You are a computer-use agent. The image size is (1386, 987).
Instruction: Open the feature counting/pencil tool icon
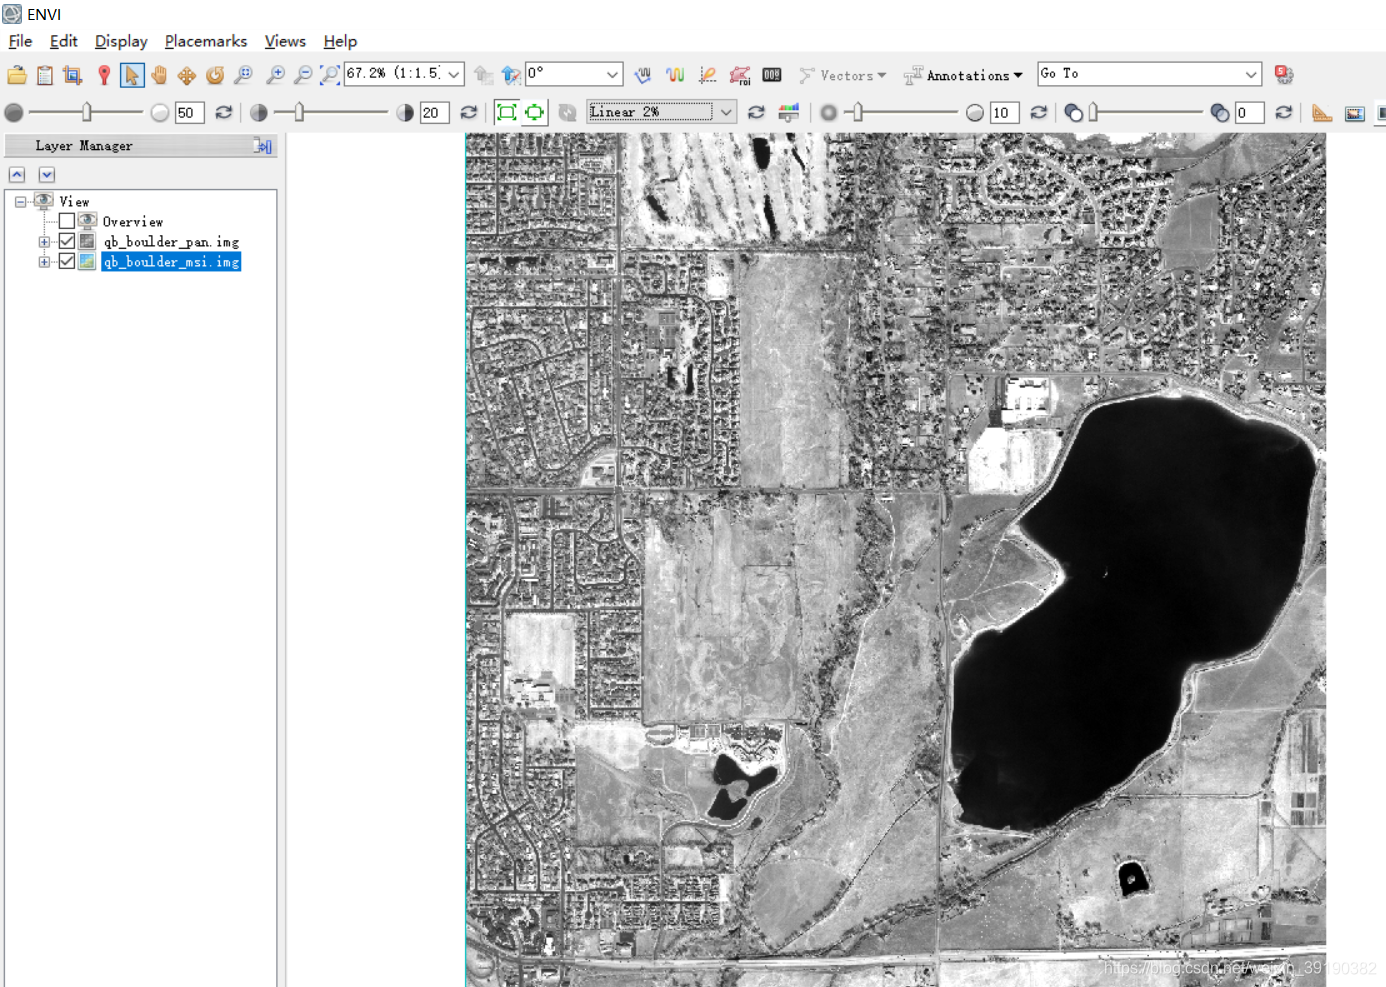[707, 75]
